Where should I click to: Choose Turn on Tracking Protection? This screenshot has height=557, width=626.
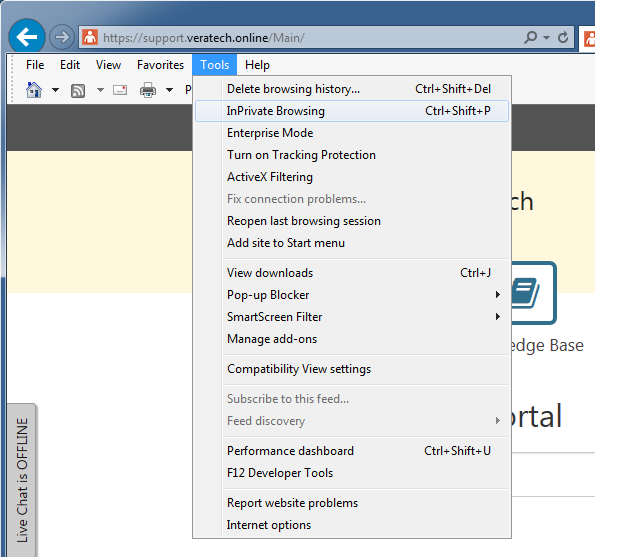(352, 155)
